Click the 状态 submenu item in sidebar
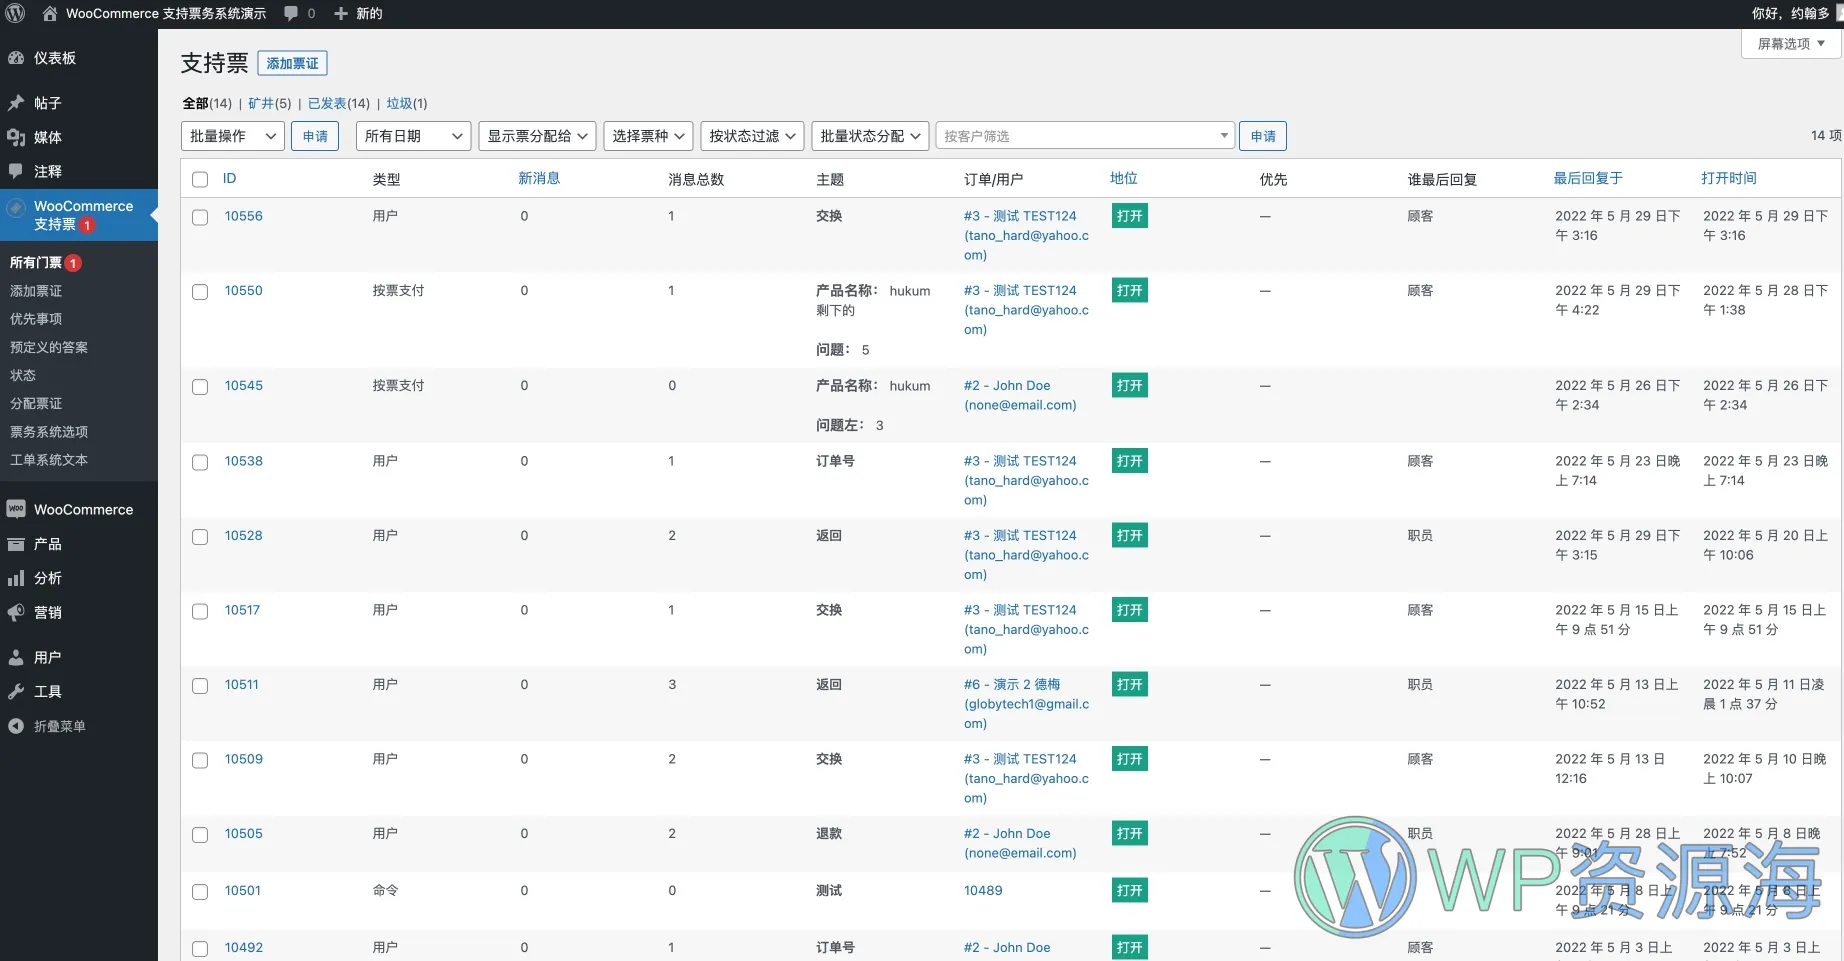Viewport: 1844px width, 961px height. [23, 375]
